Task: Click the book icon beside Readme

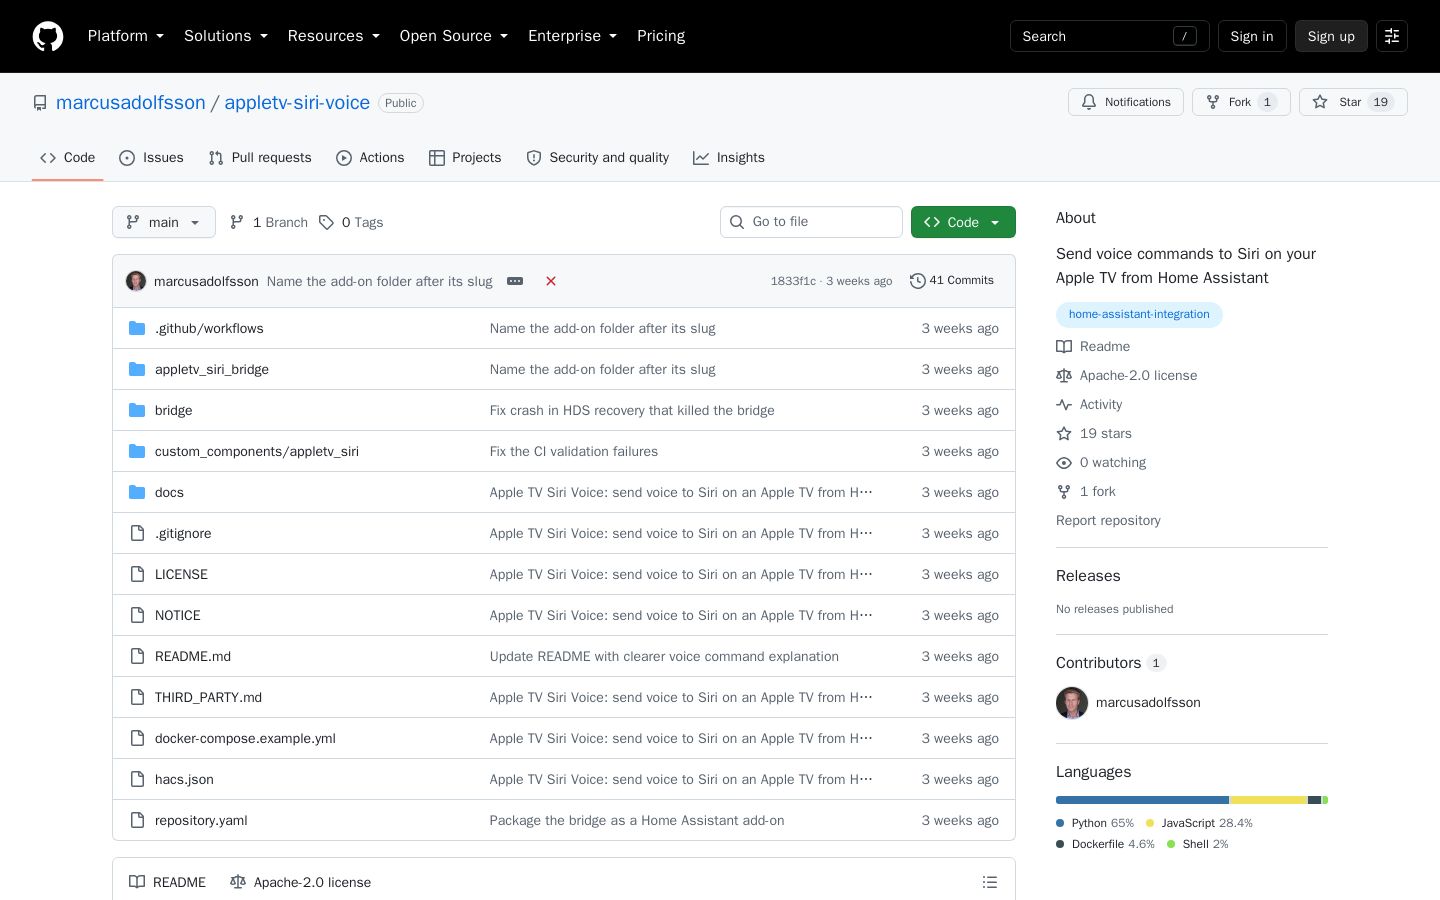Action: coord(1064,347)
